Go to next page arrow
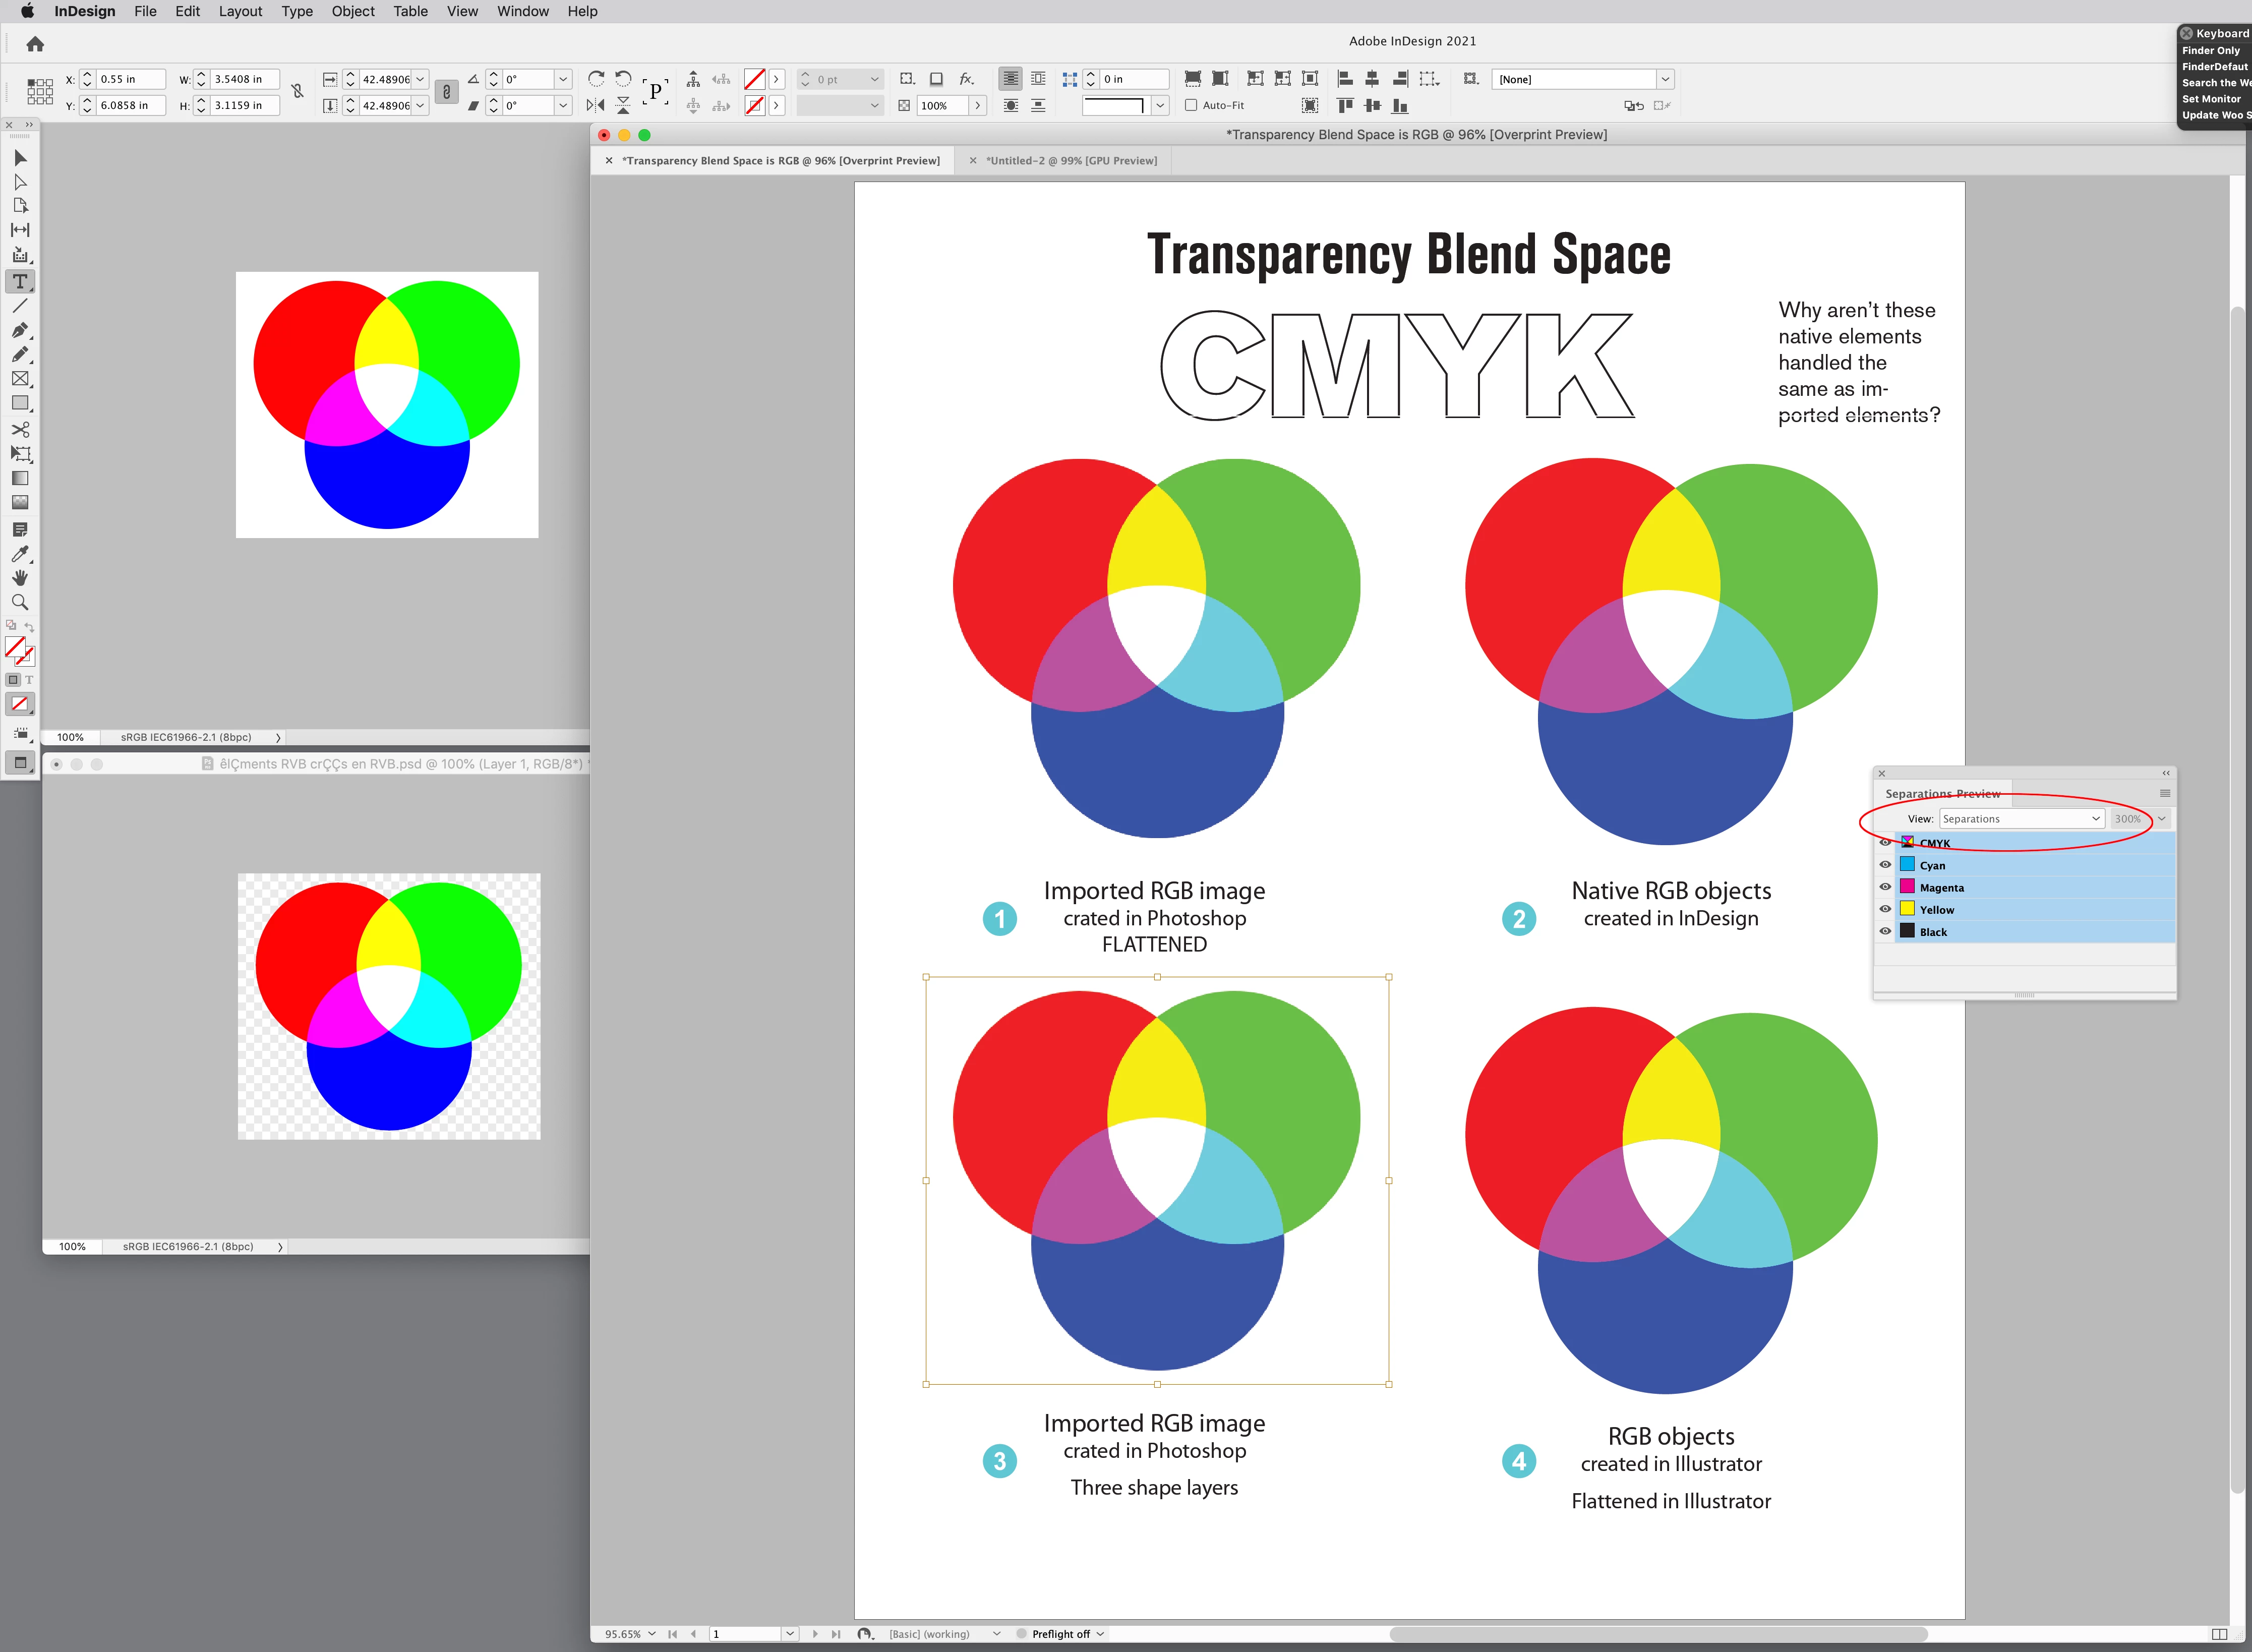This screenshot has height=1652, width=2252. (815, 1634)
